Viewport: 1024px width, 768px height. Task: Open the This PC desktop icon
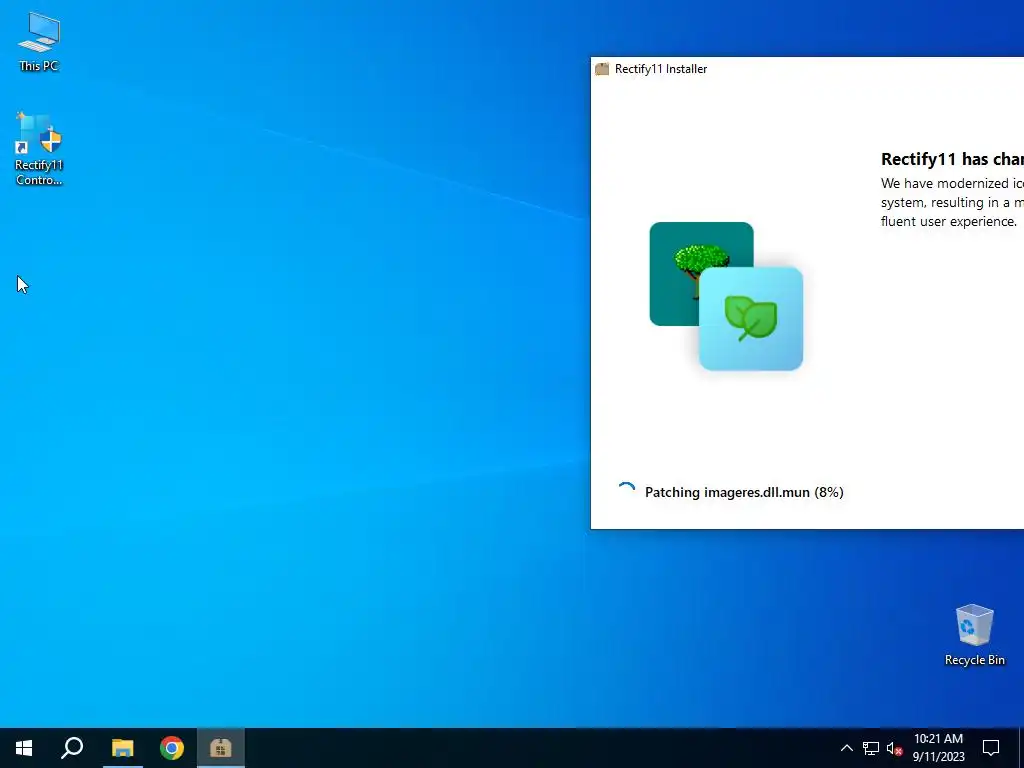[x=39, y=41]
